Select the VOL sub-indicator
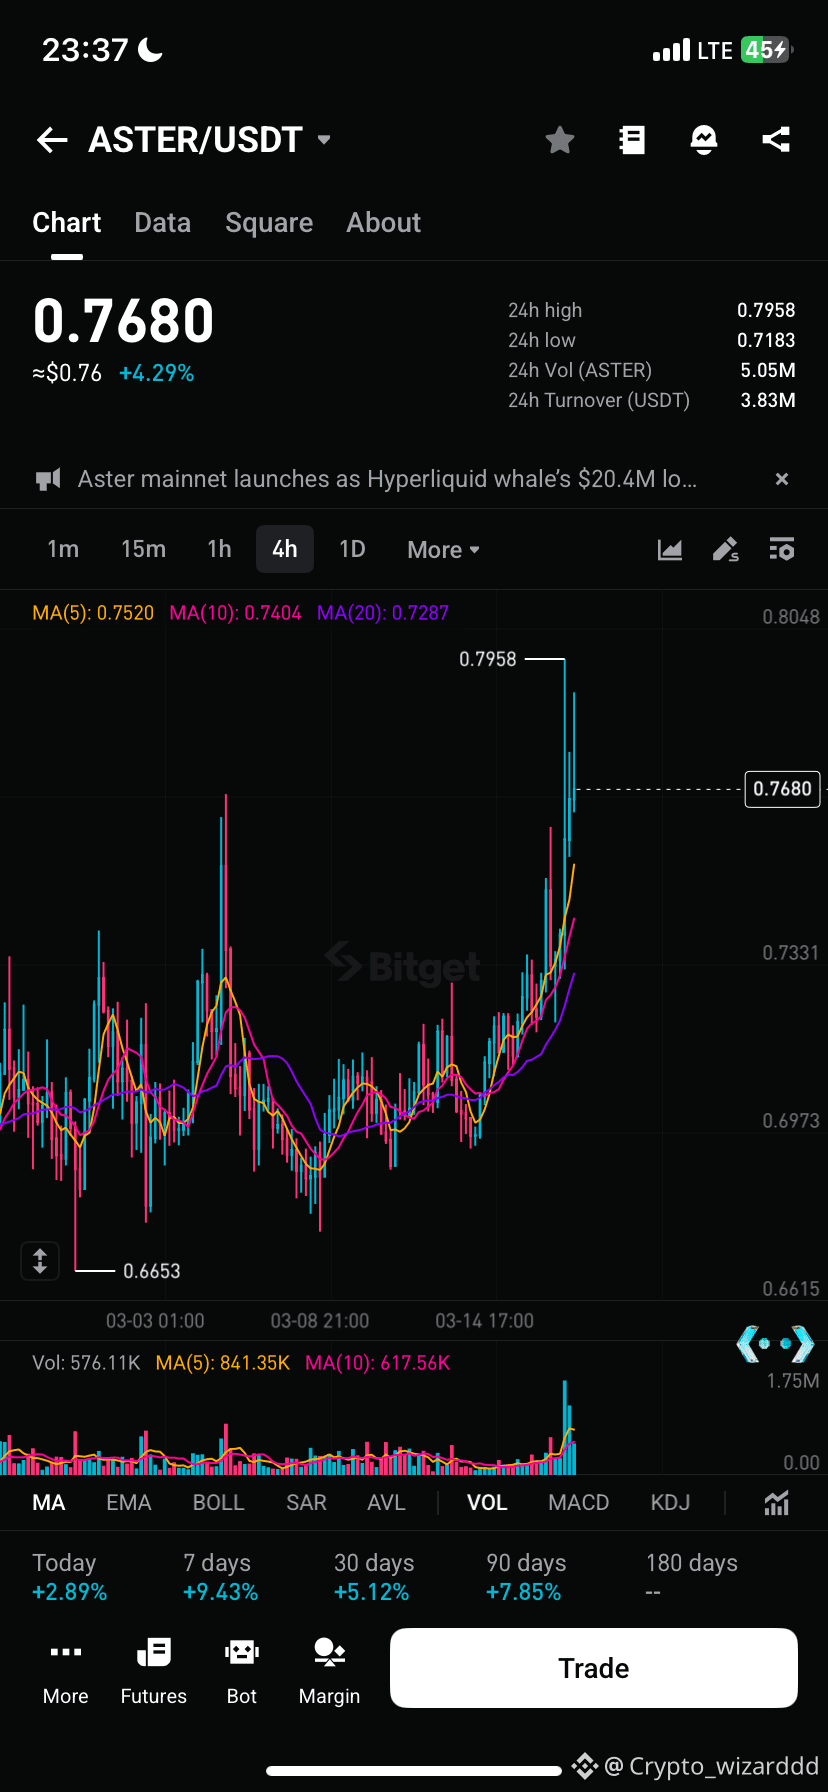 [487, 1503]
